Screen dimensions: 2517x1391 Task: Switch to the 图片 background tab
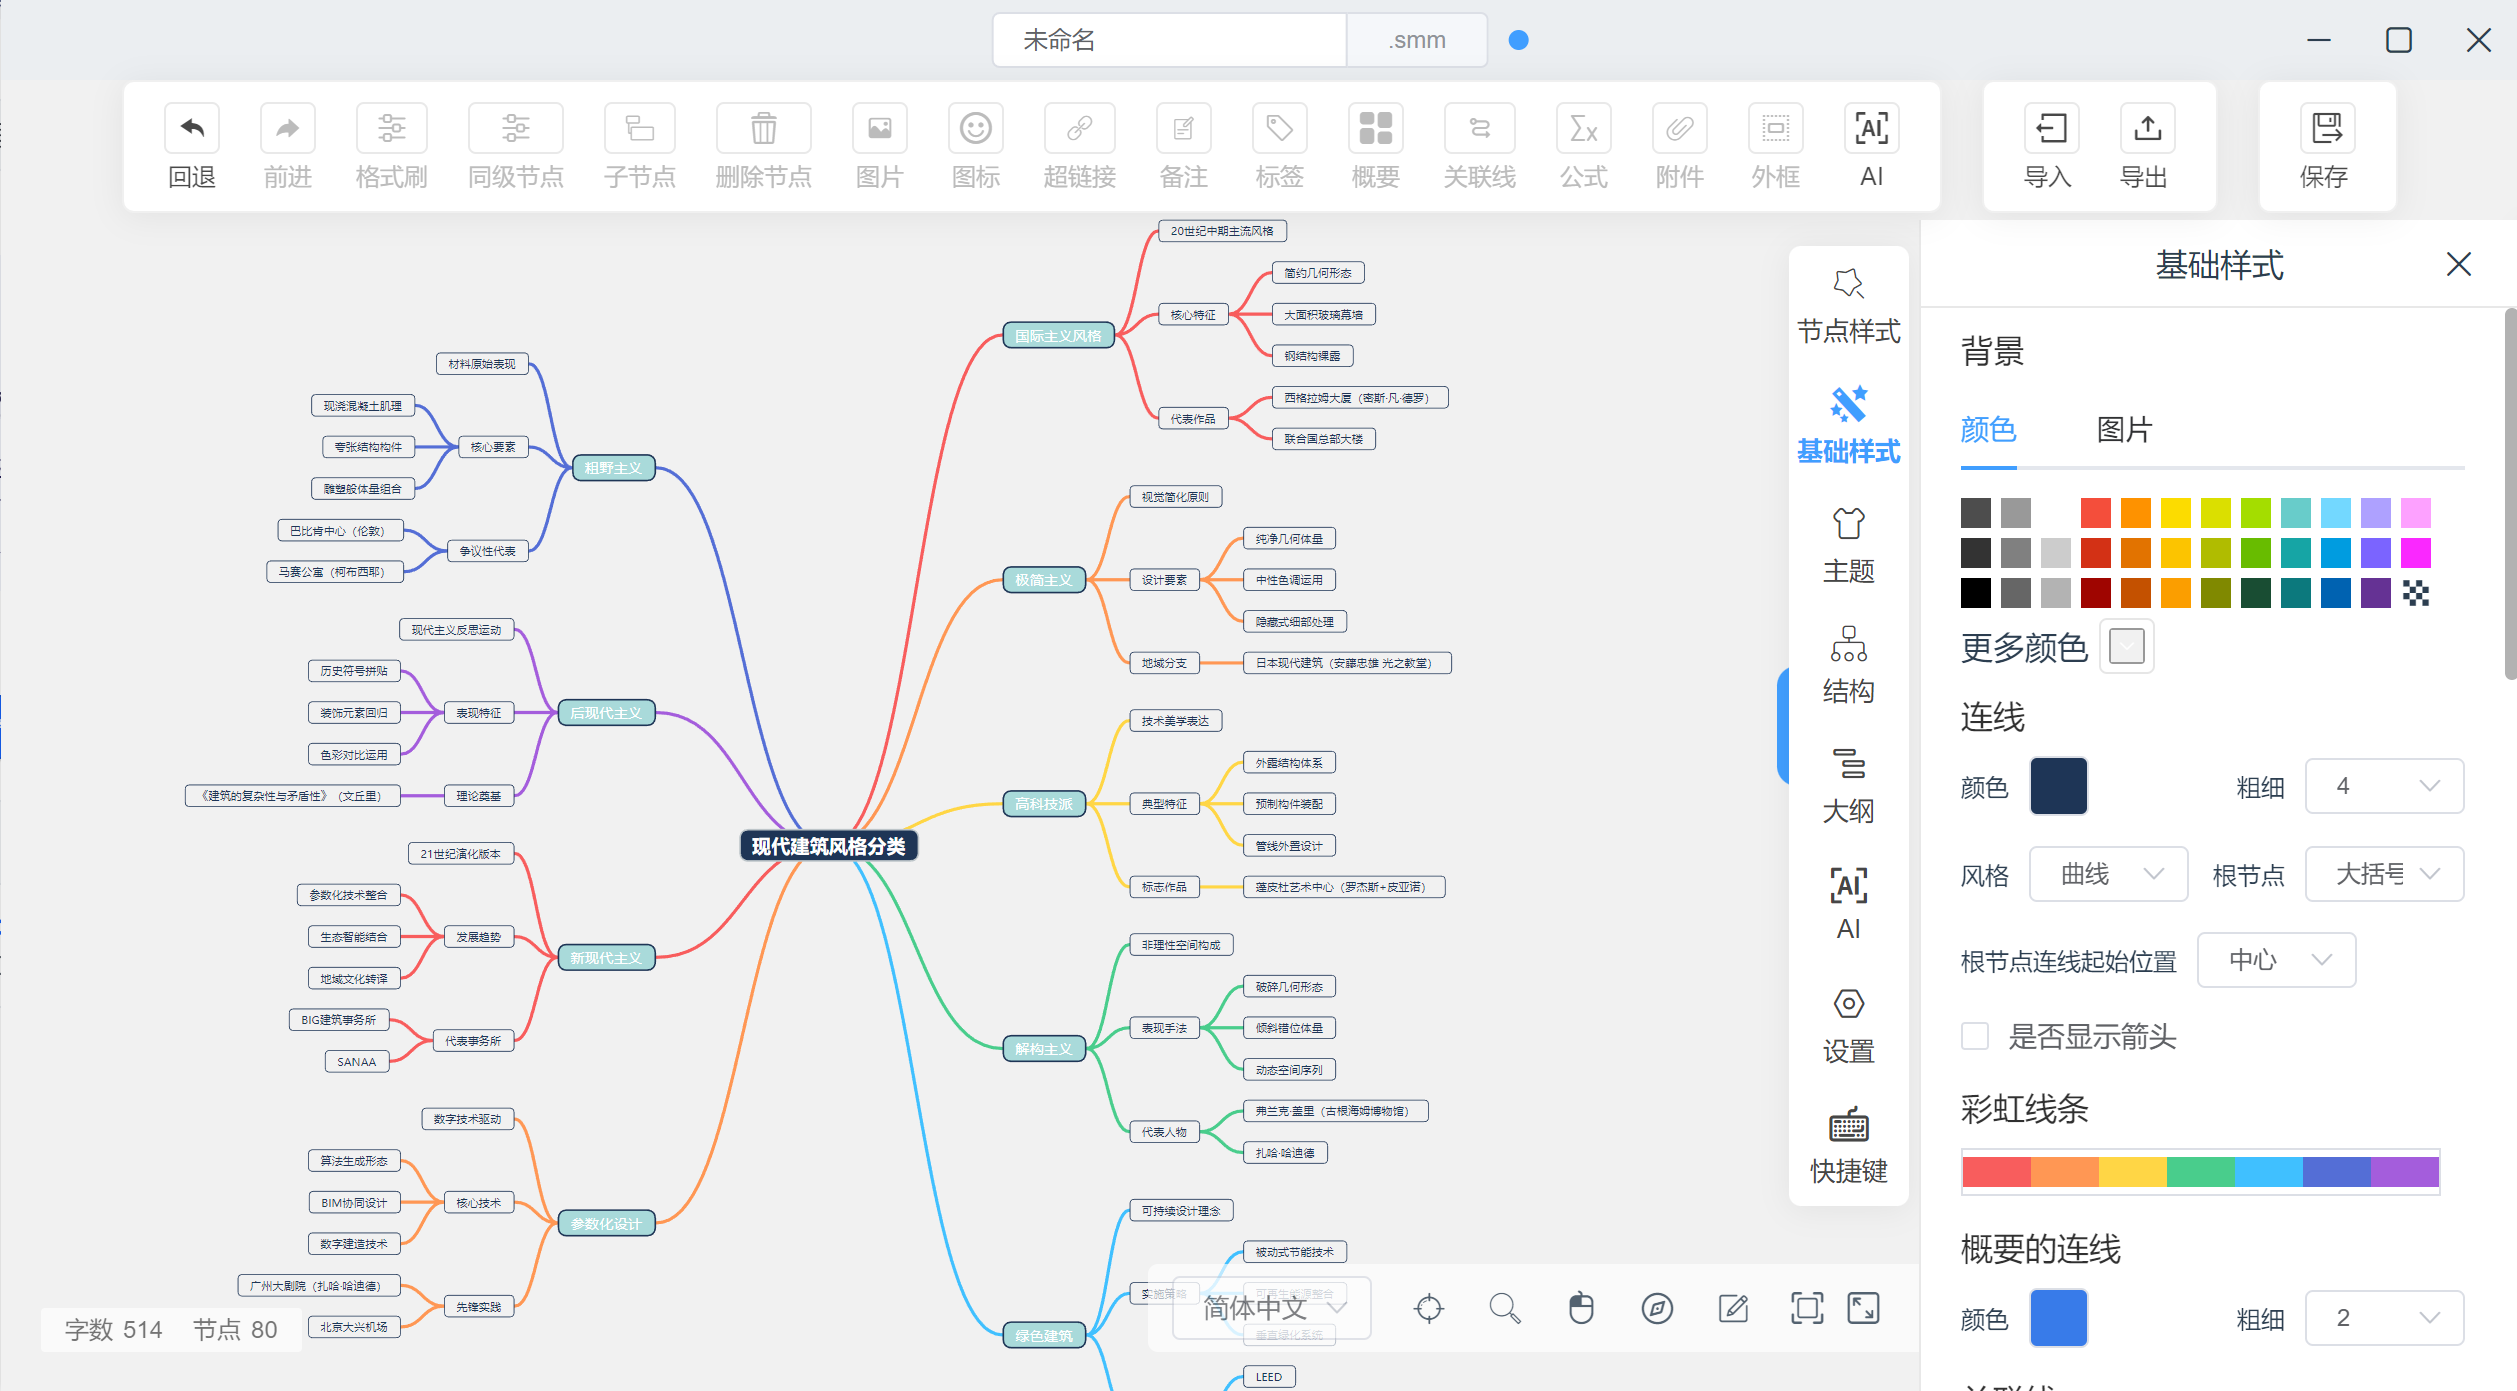pos(2124,430)
